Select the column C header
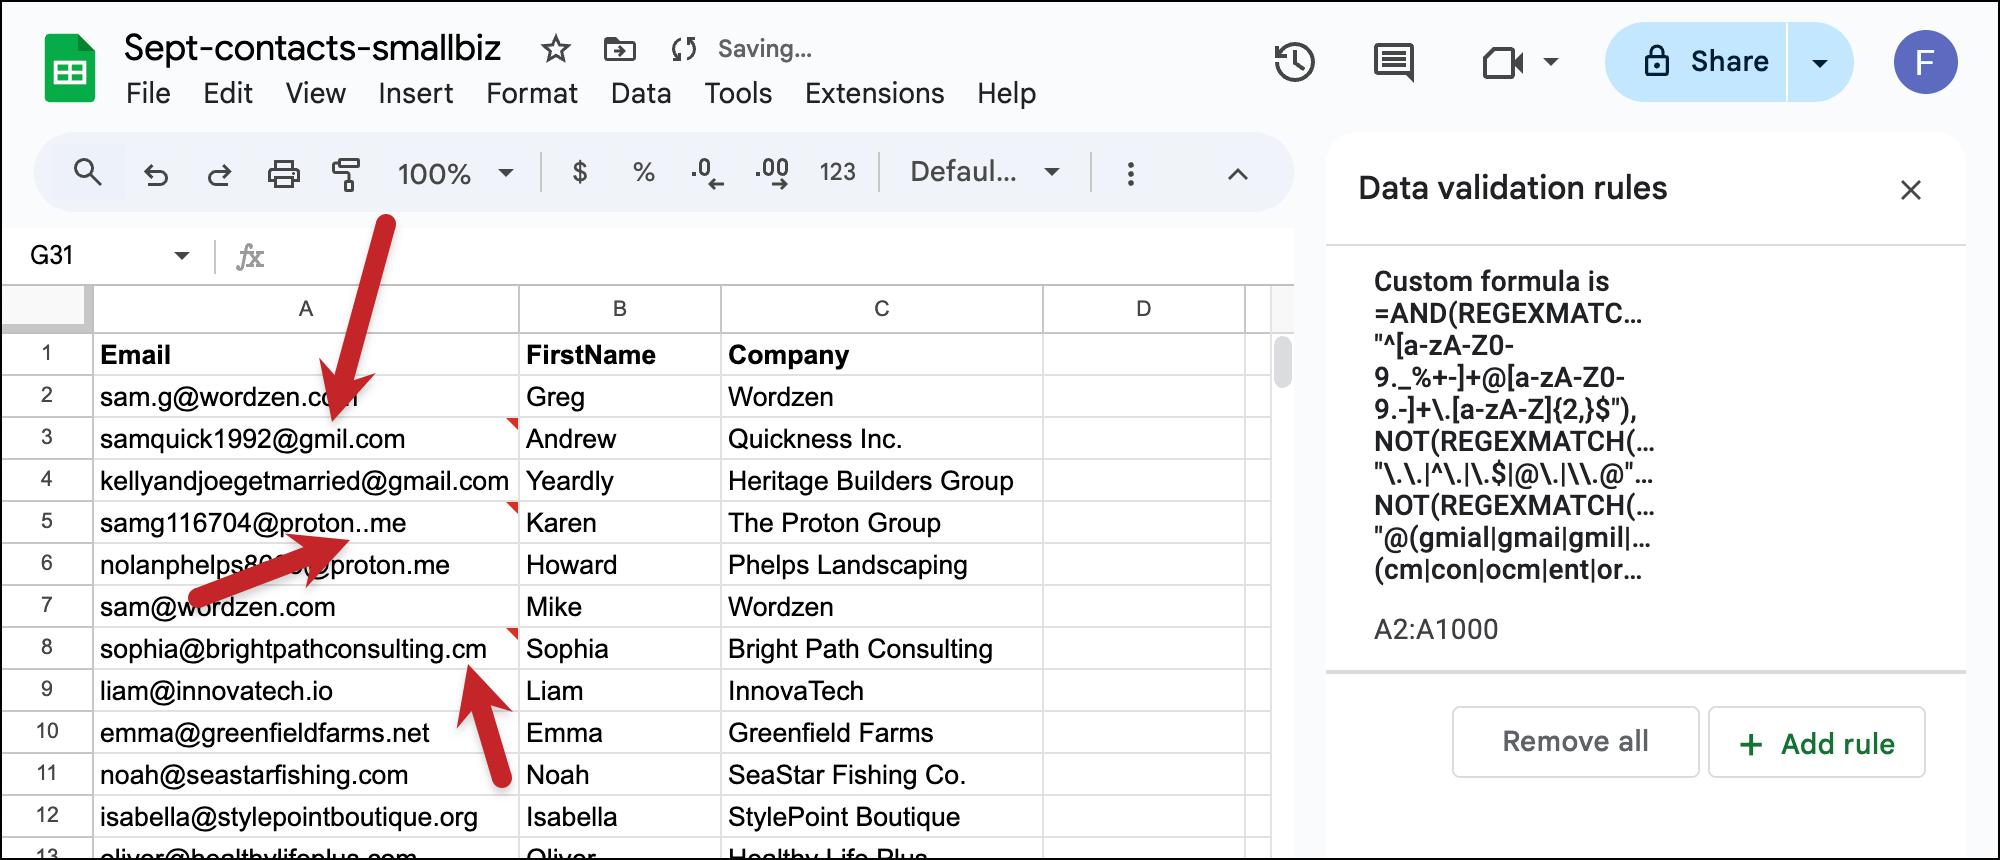This screenshot has height=860, width=2000. tap(882, 309)
